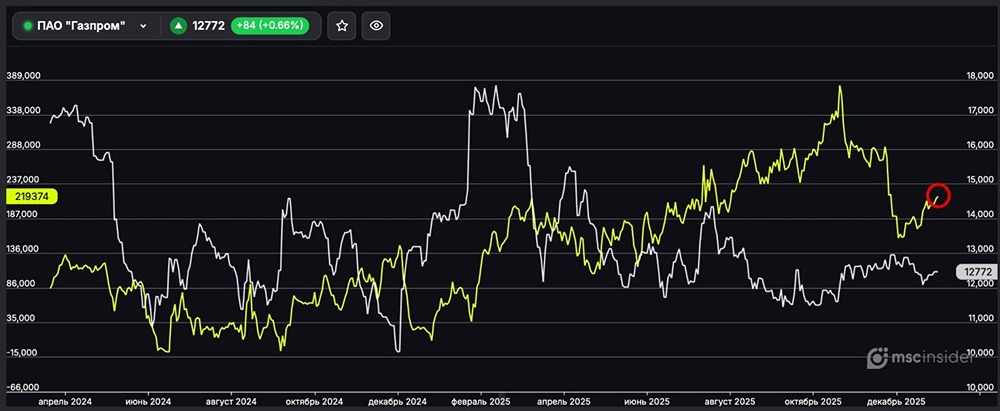Click the 136,000 left-axis value
The width and height of the screenshot is (1000, 411).
(24, 250)
